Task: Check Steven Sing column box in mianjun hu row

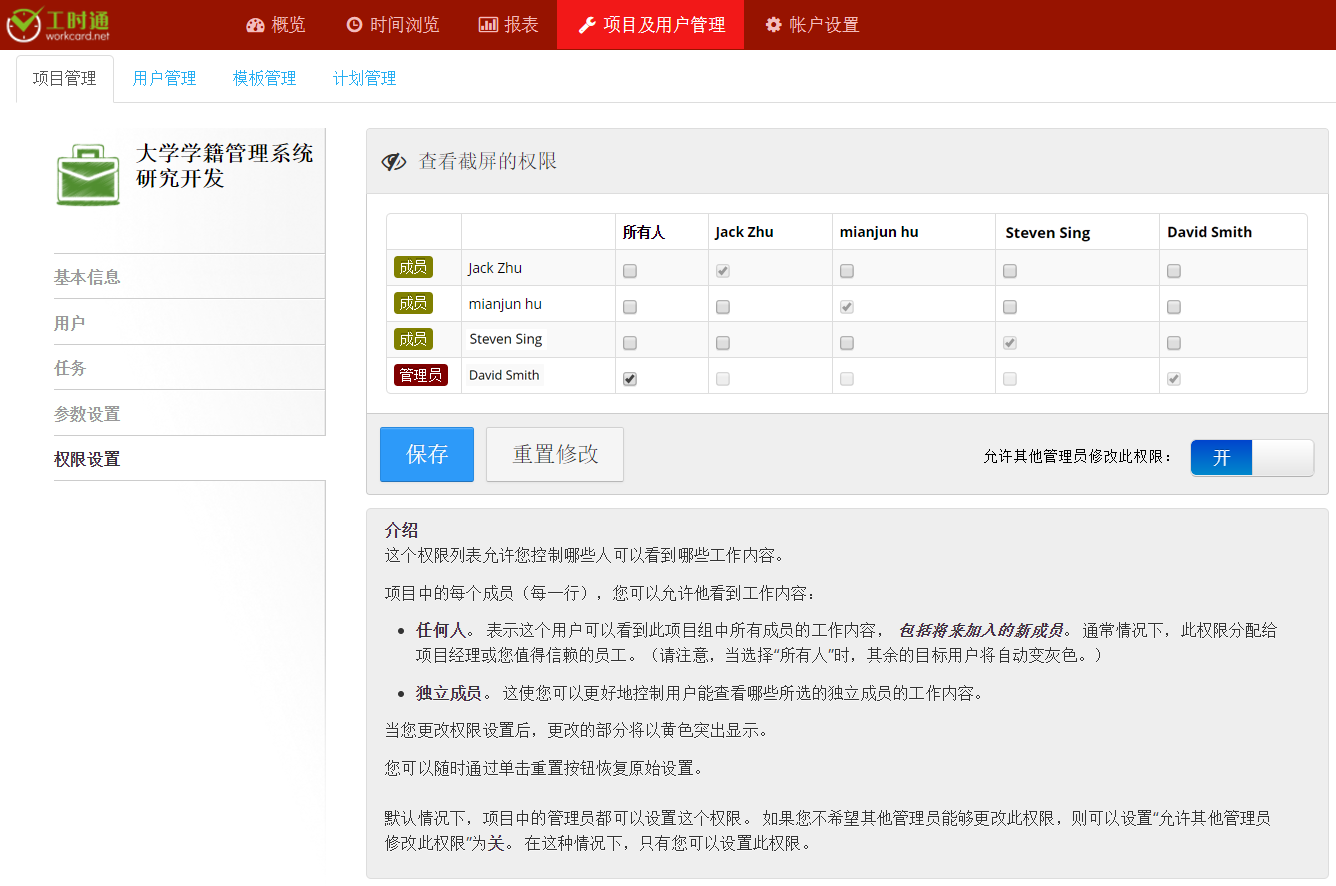Action: (1010, 307)
